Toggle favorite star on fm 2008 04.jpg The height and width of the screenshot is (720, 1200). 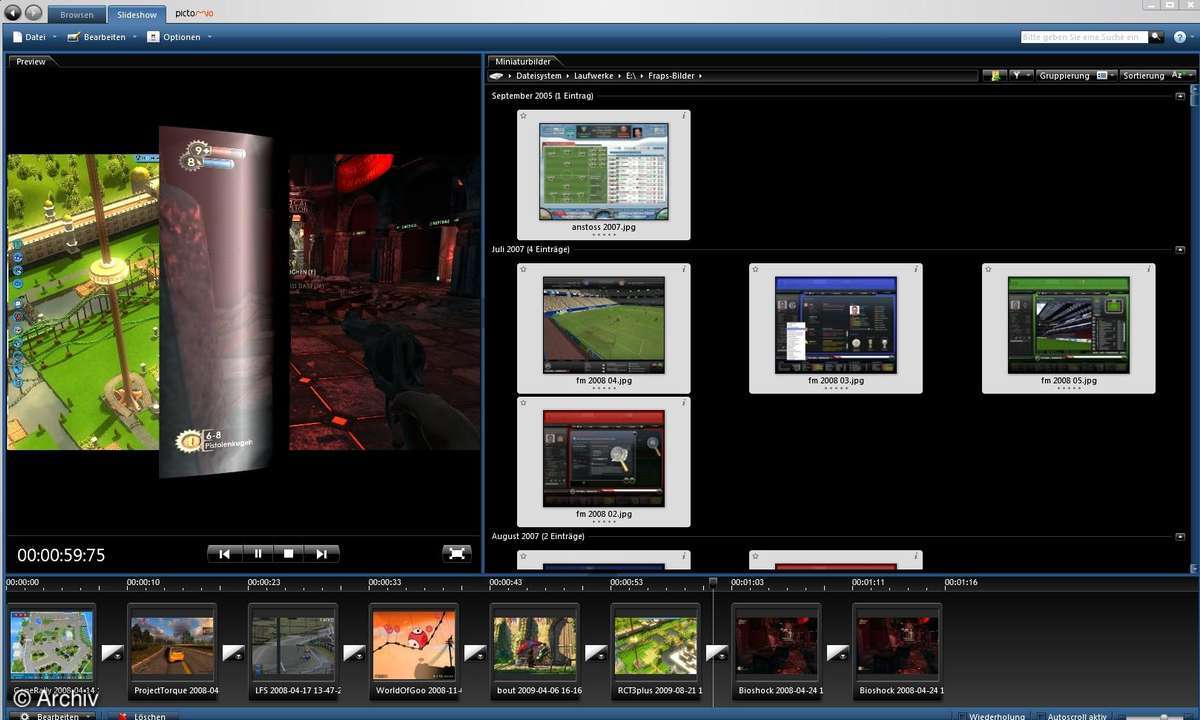point(523,270)
